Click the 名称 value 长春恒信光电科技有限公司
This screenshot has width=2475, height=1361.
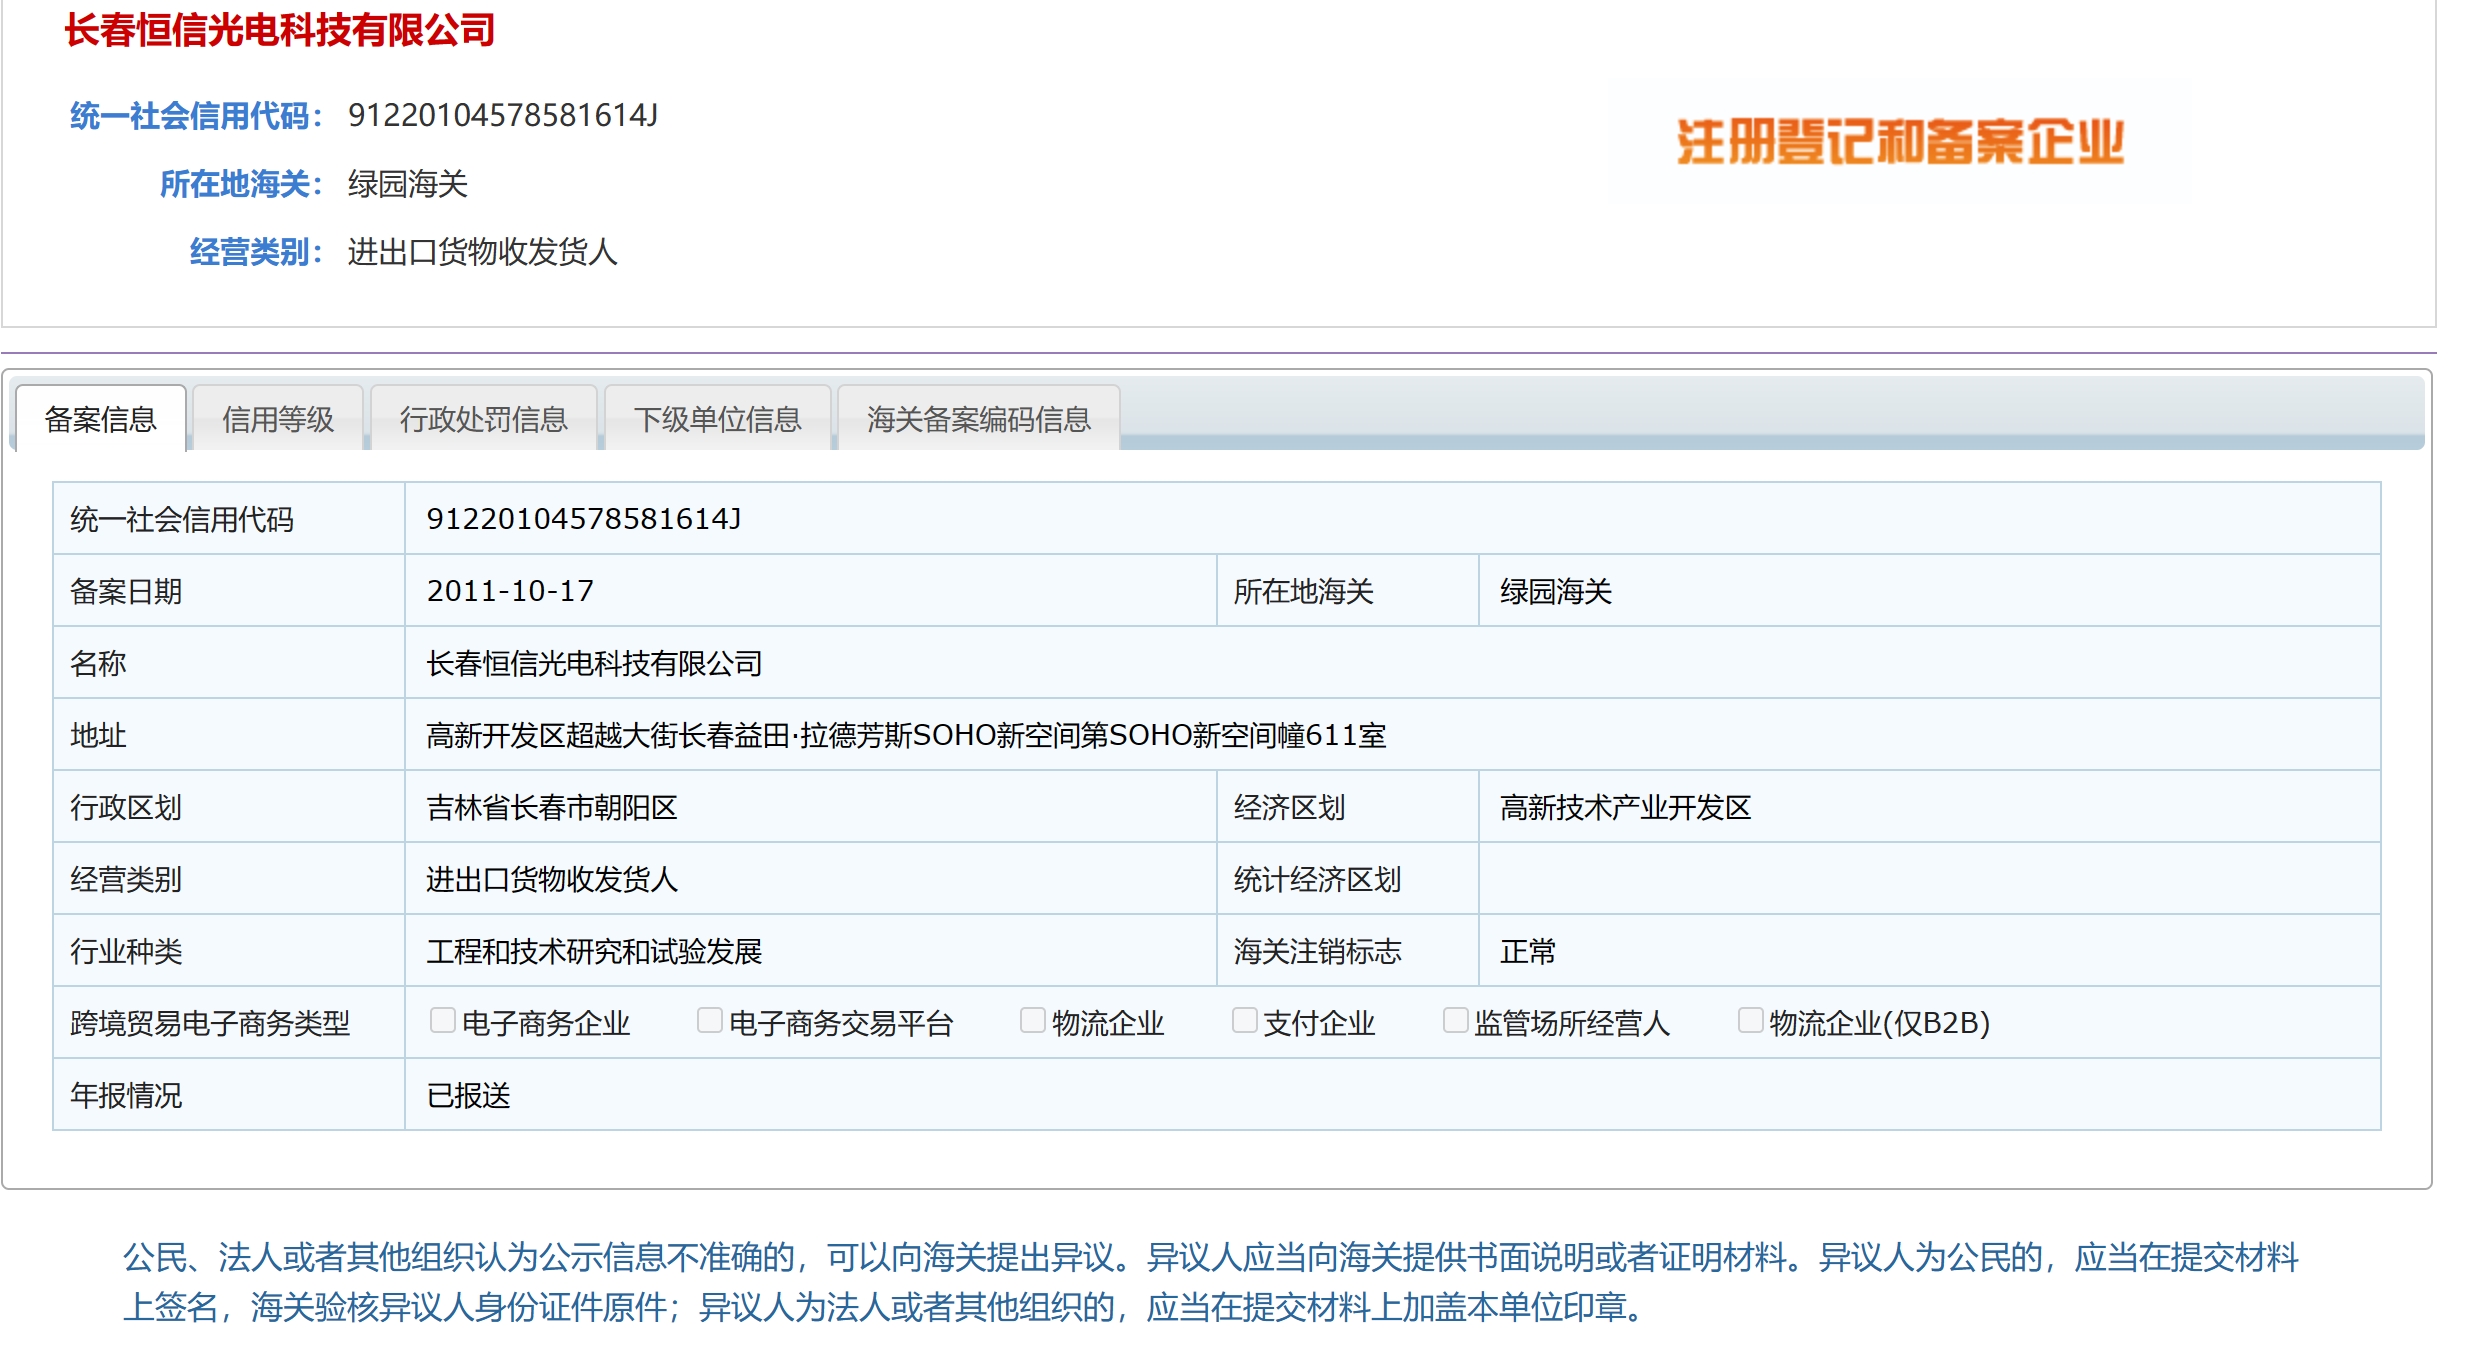(x=595, y=663)
